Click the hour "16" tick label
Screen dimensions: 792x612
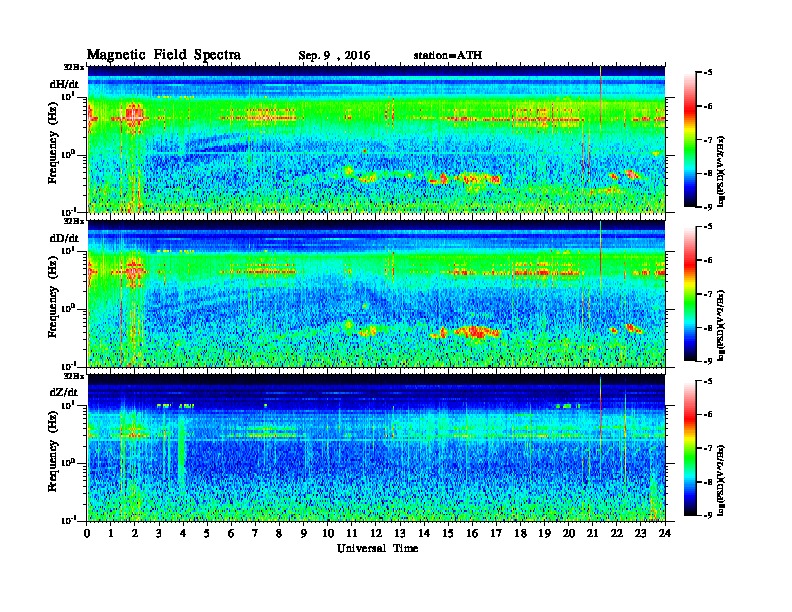[473, 534]
